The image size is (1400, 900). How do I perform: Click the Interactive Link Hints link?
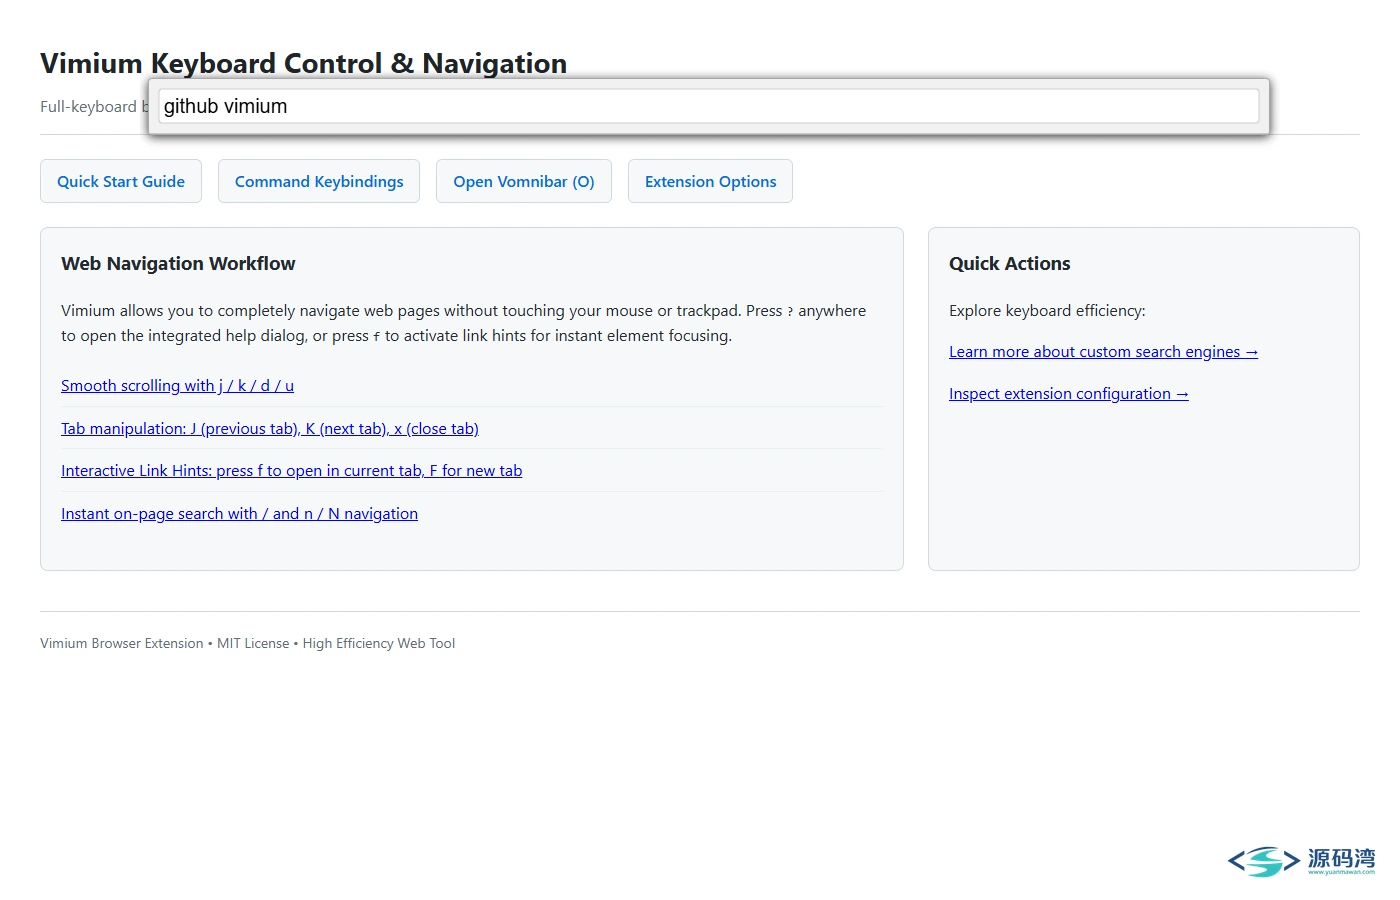[x=291, y=471]
